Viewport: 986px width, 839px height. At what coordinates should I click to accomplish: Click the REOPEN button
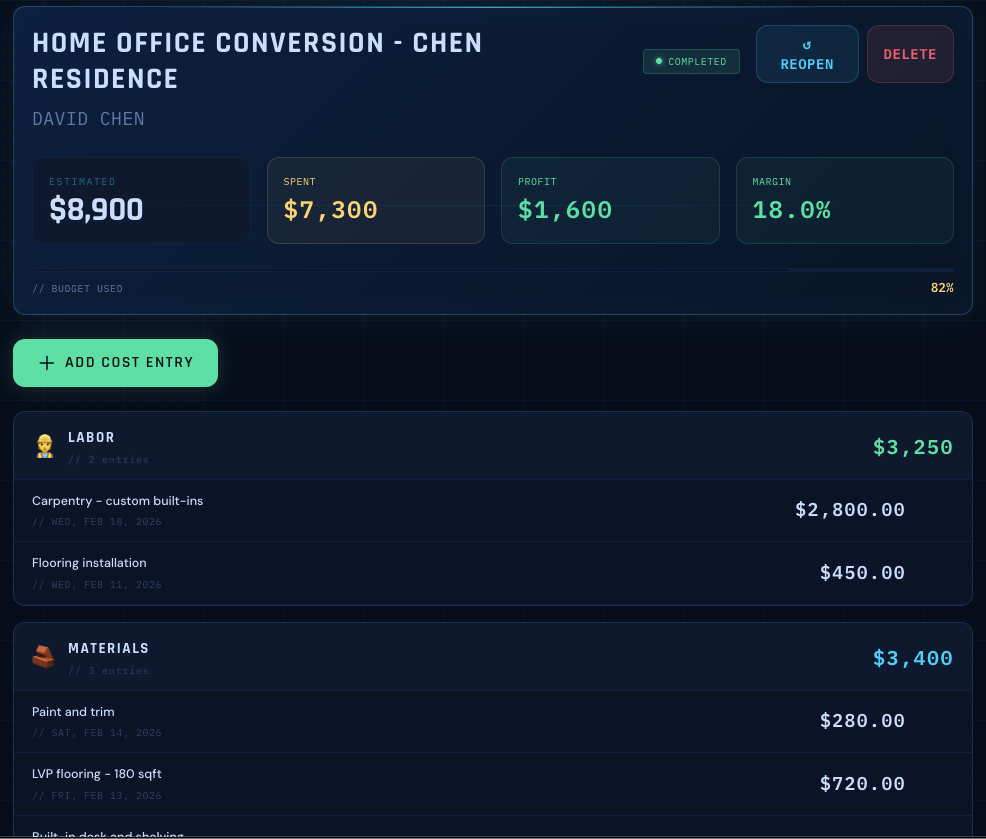click(x=807, y=54)
